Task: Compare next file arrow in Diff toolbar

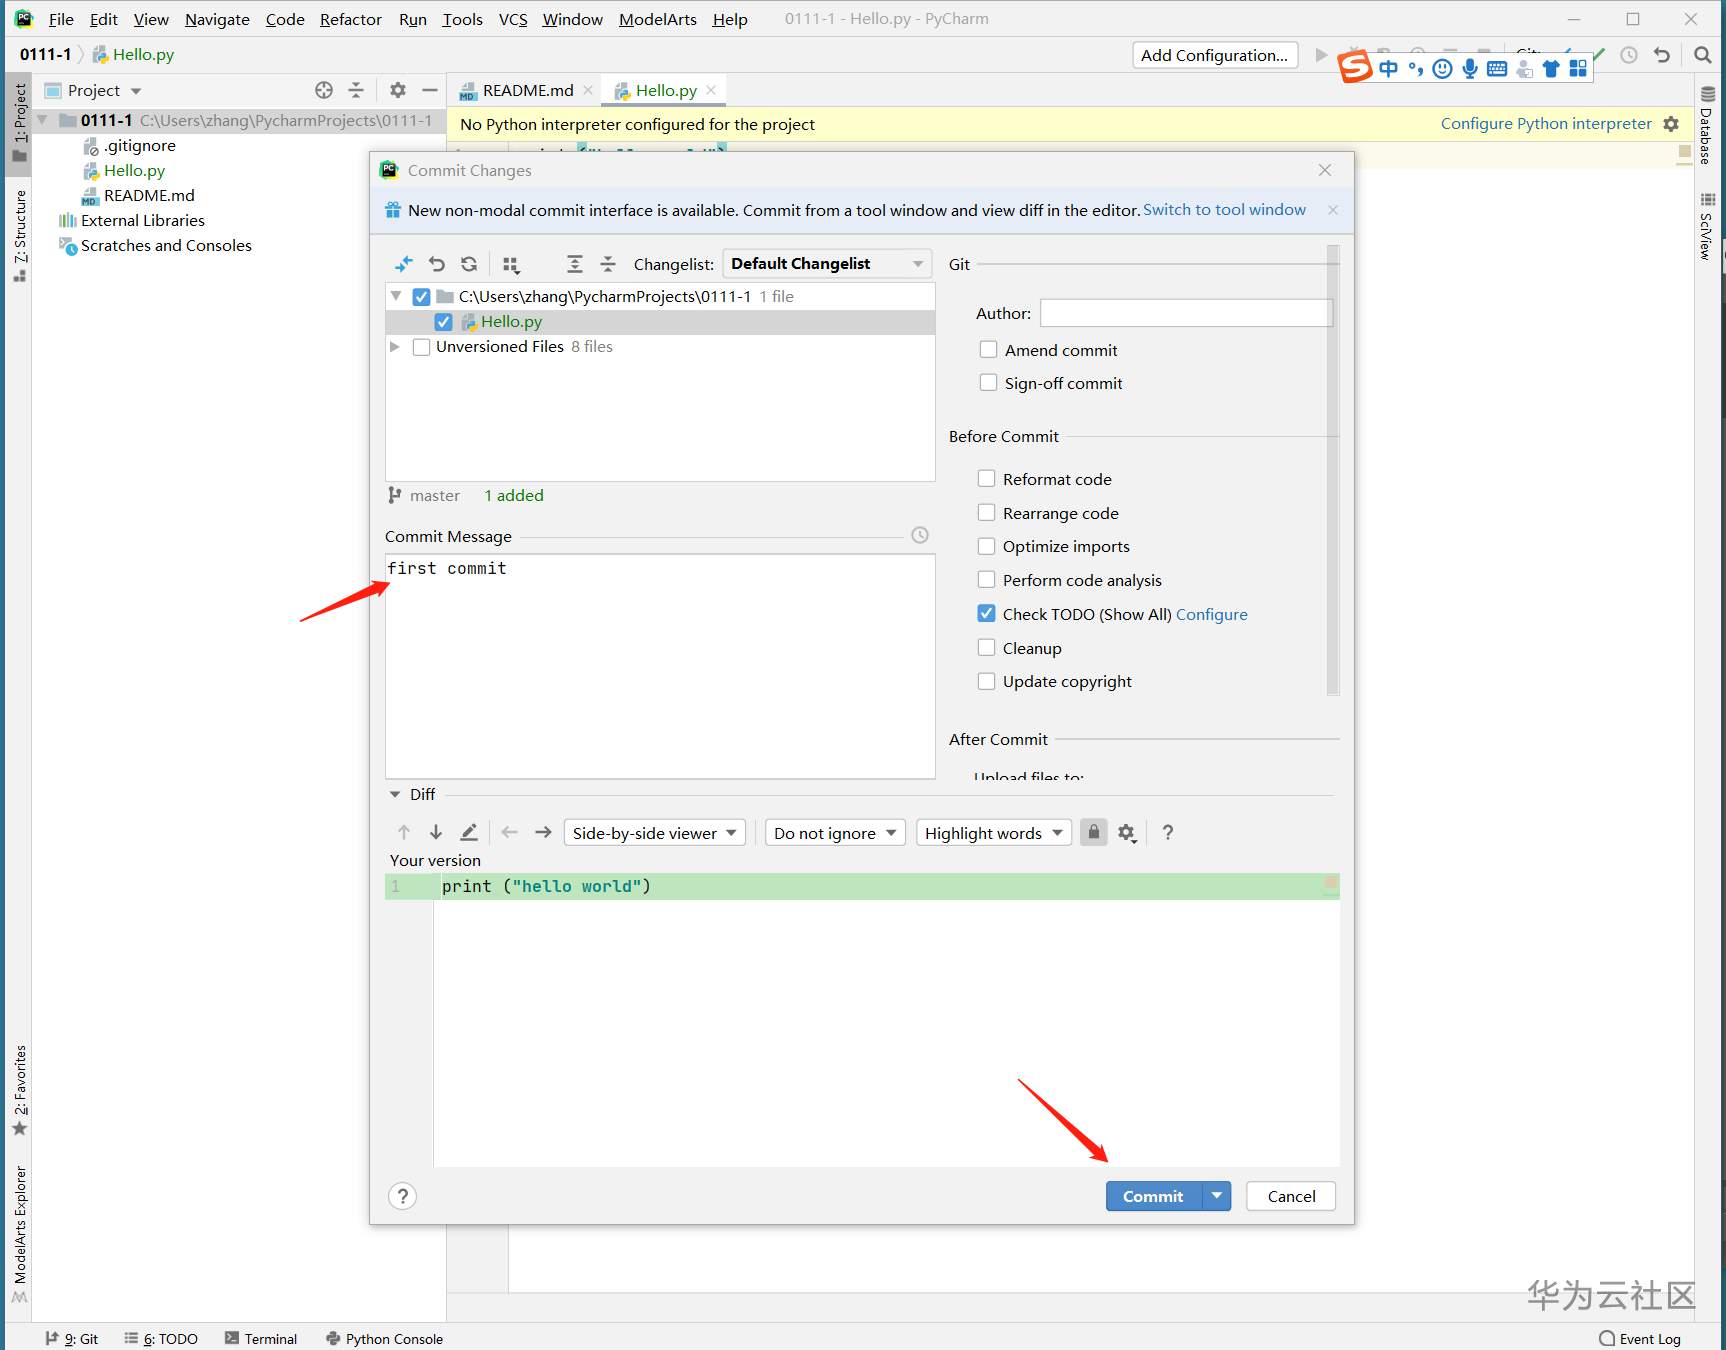Action: tap(543, 832)
